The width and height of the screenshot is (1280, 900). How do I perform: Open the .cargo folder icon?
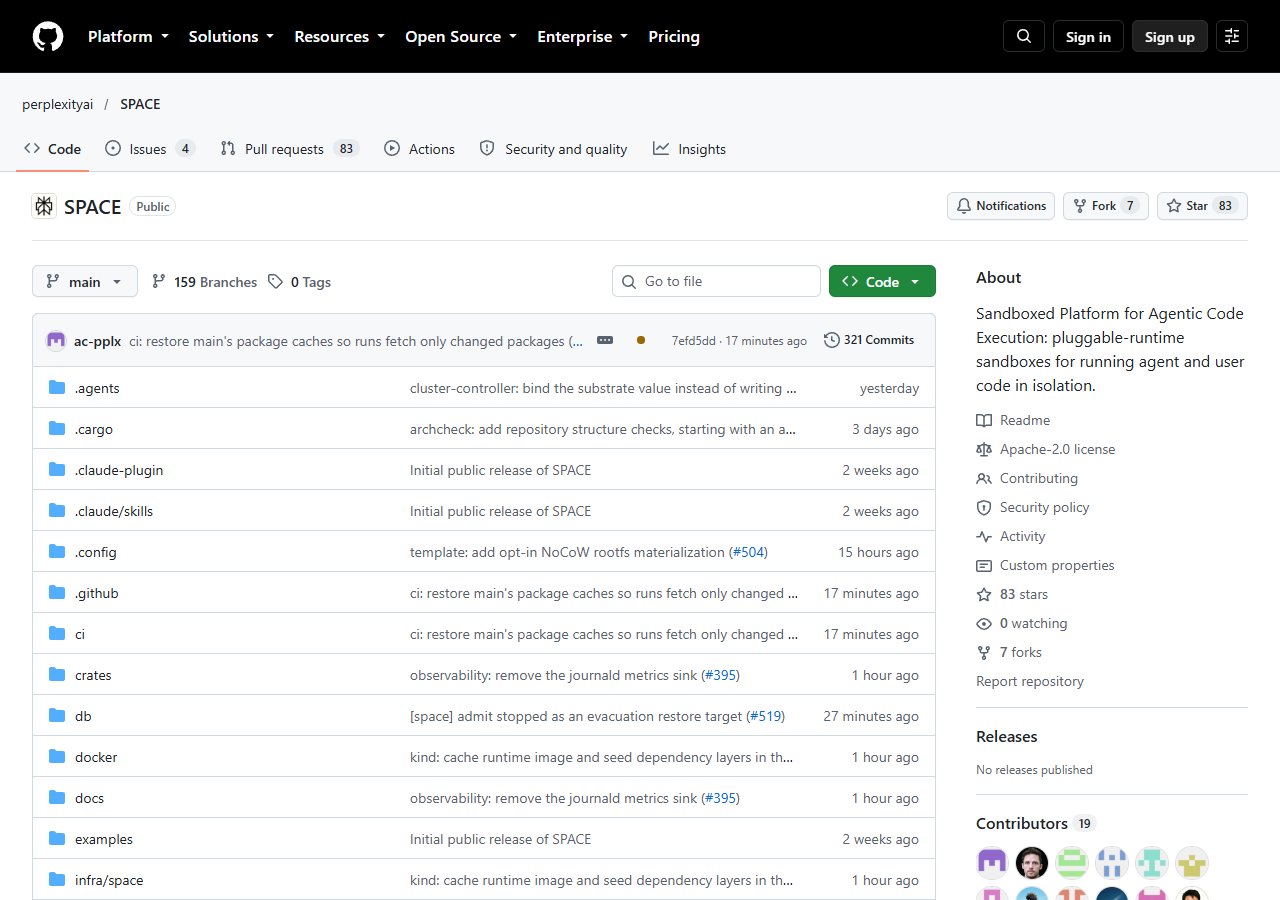click(x=57, y=429)
